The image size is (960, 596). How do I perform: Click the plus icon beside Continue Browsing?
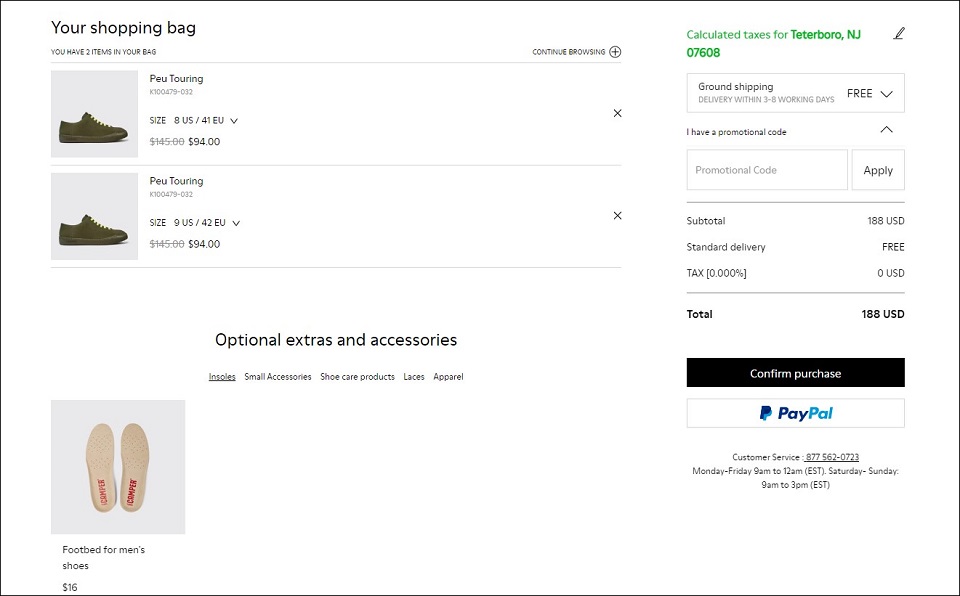(x=615, y=52)
